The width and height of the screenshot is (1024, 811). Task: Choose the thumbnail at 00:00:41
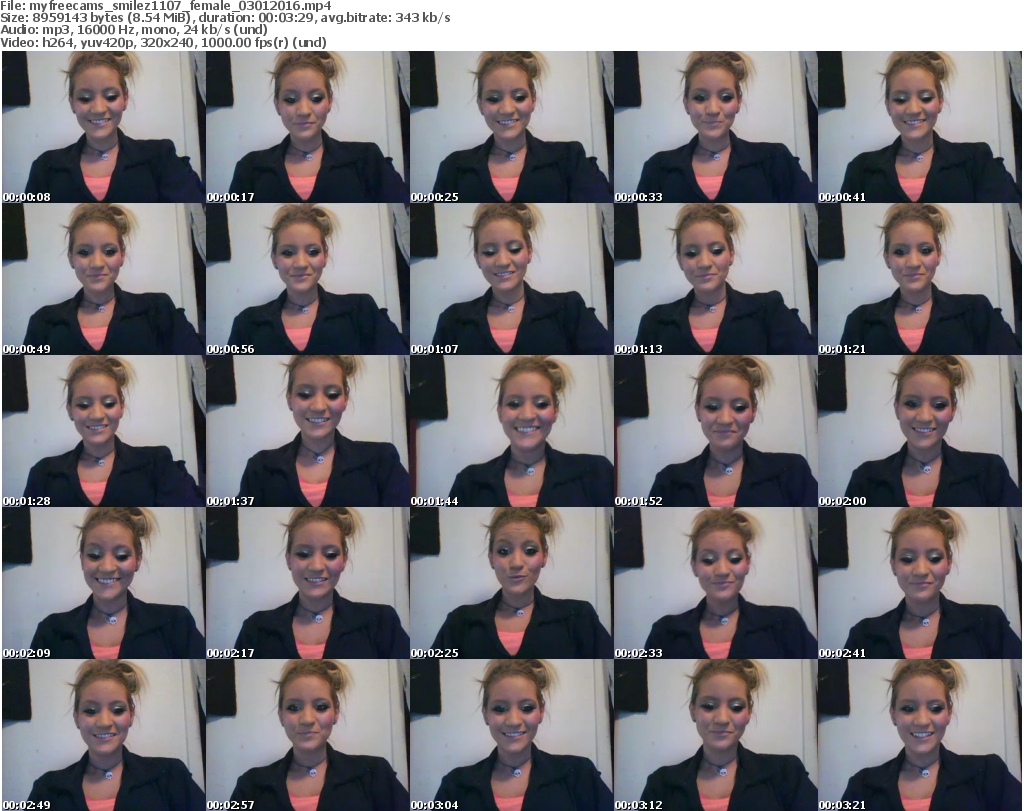pos(920,127)
